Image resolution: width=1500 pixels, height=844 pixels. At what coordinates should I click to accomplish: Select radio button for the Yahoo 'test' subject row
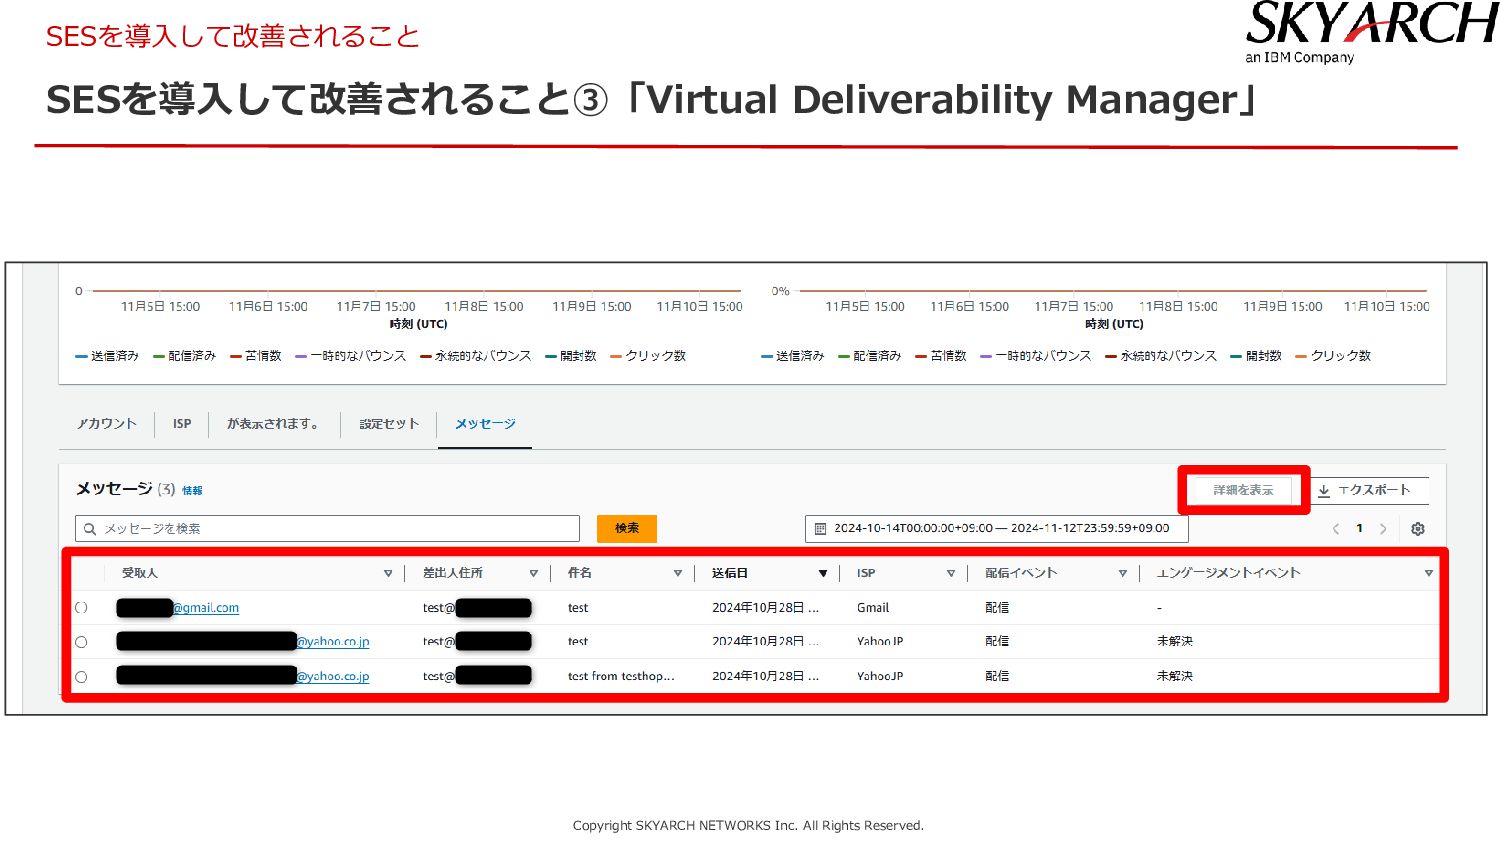click(x=81, y=642)
